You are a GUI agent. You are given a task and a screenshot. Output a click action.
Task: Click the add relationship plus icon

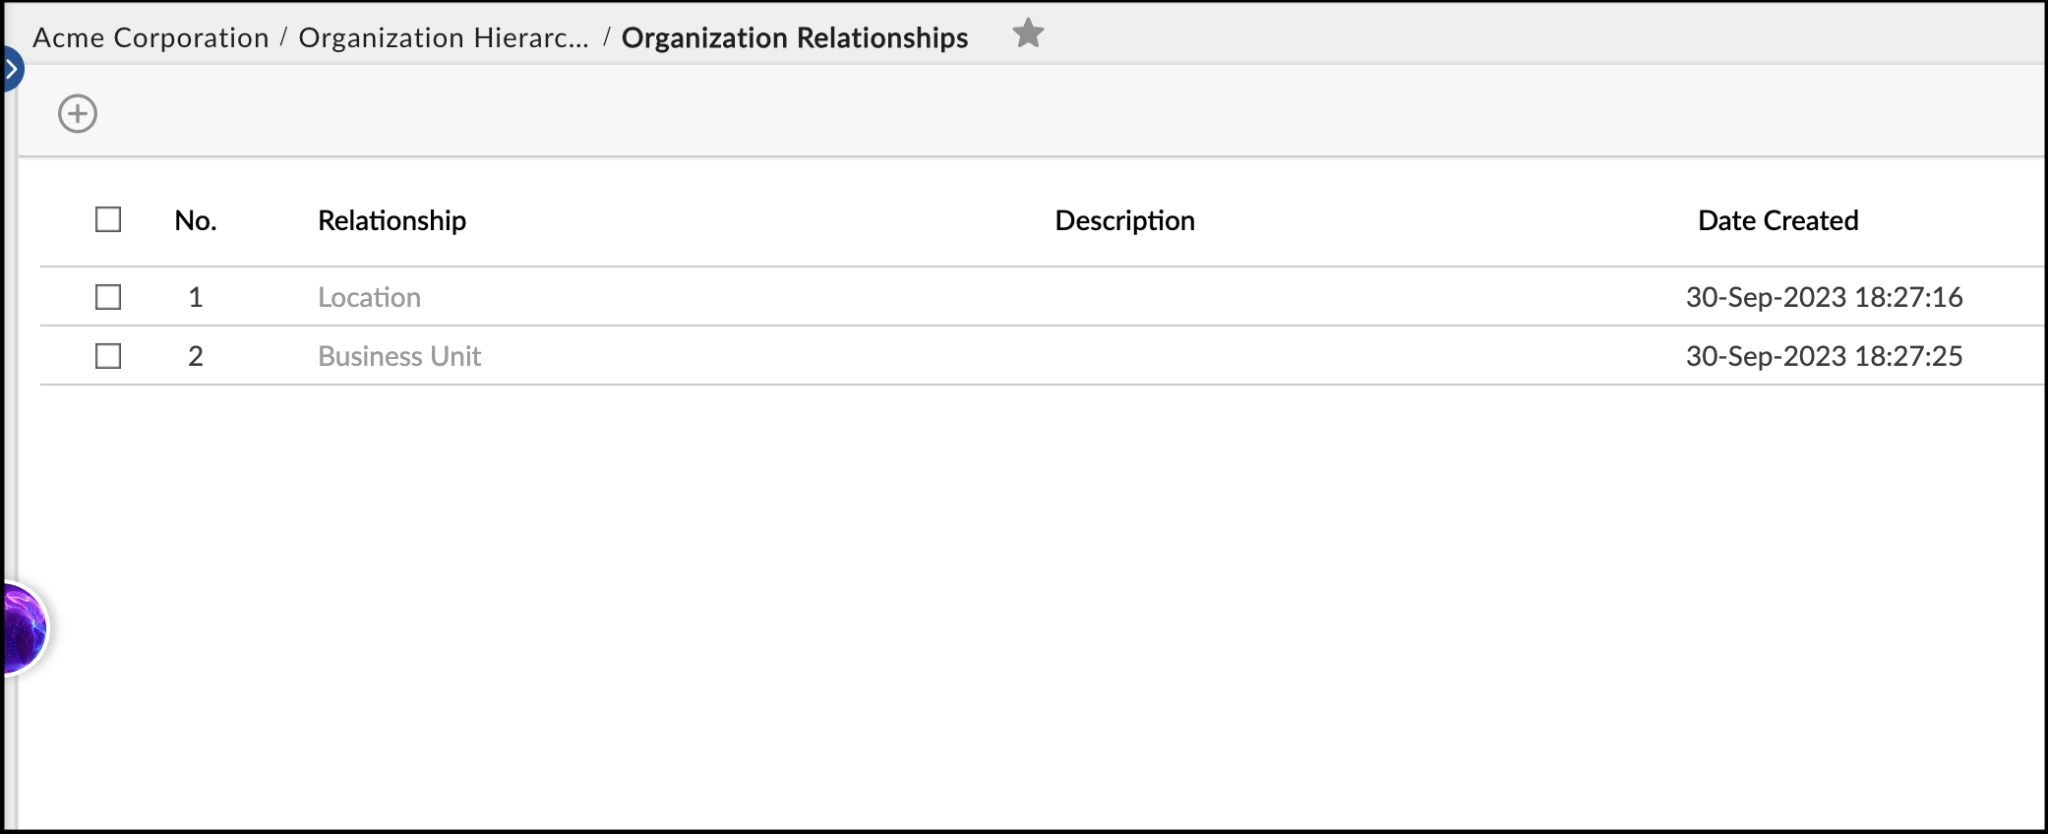tap(78, 113)
